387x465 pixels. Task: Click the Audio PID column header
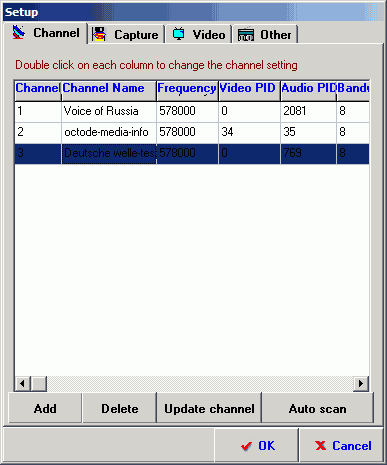[x=308, y=90]
